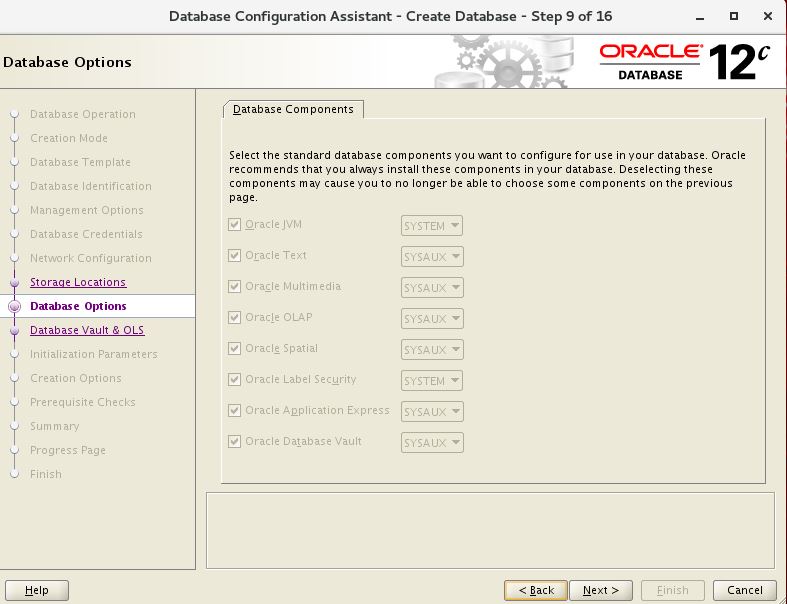The height and width of the screenshot is (604, 787).
Task: Click the Database Template step
Action: click(80, 162)
